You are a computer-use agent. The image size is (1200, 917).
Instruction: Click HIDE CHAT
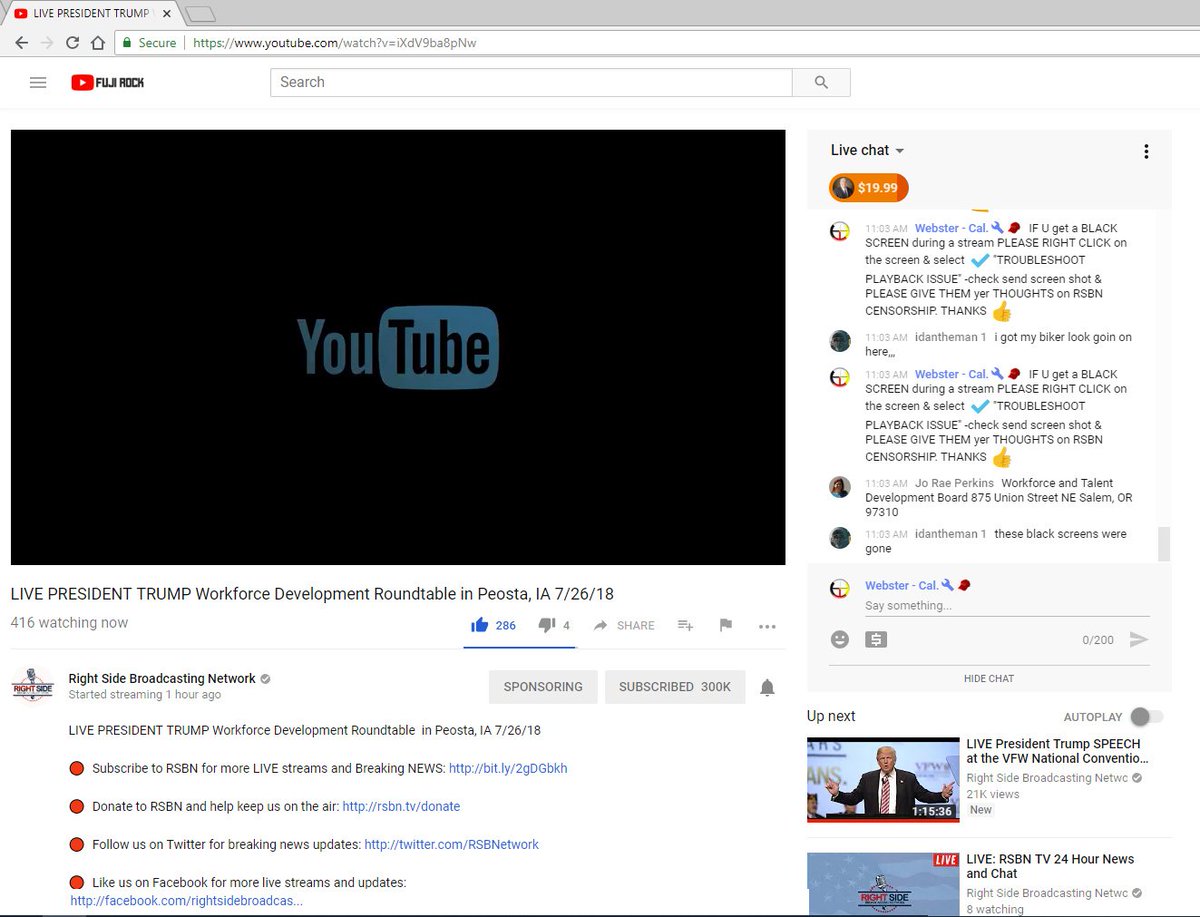click(x=989, y=678)
